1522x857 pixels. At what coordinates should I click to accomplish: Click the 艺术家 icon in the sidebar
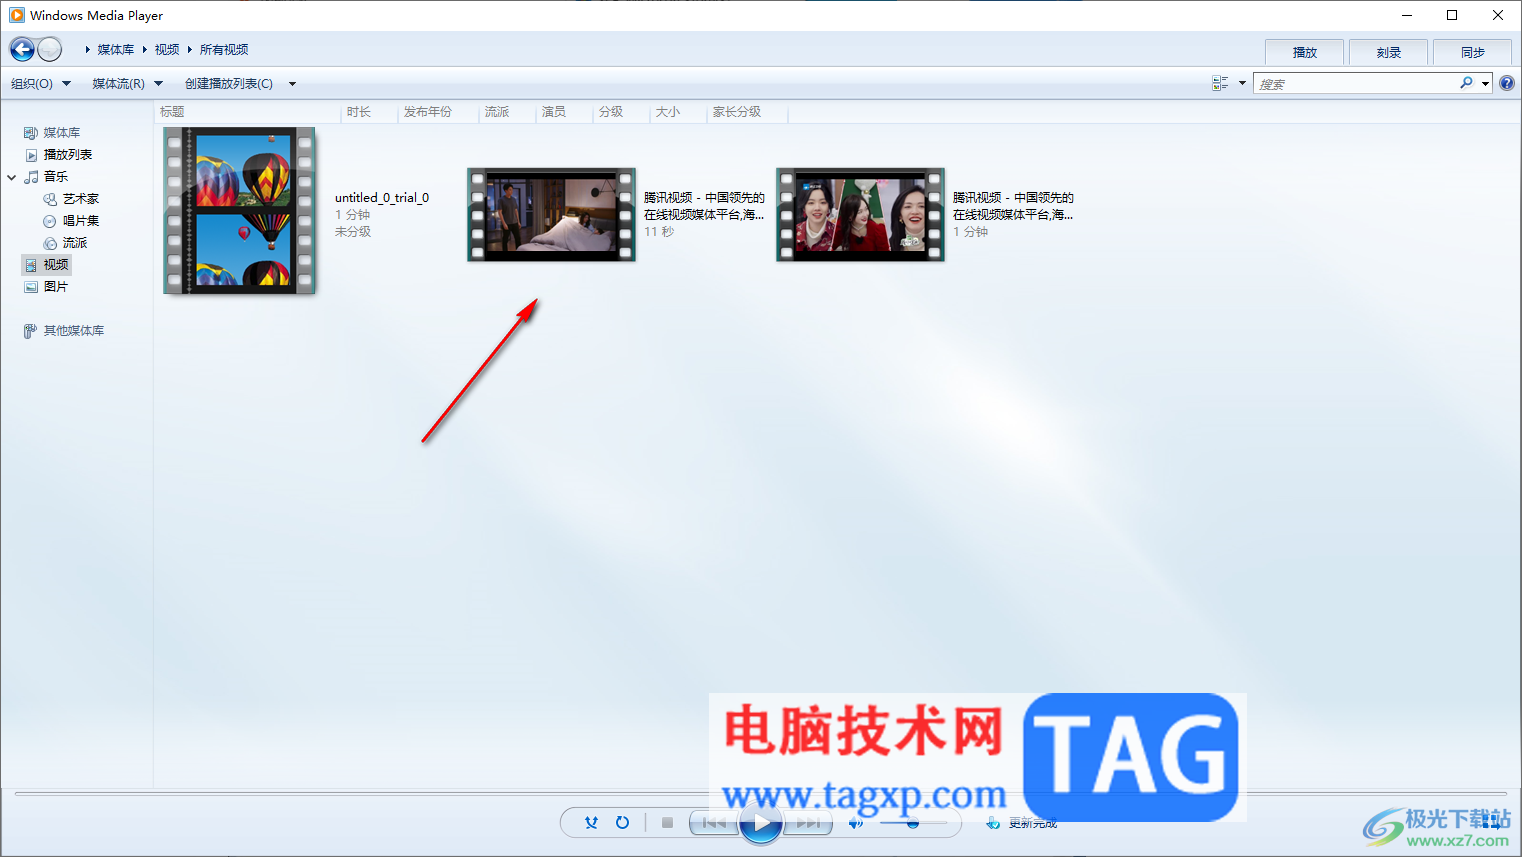50,199
